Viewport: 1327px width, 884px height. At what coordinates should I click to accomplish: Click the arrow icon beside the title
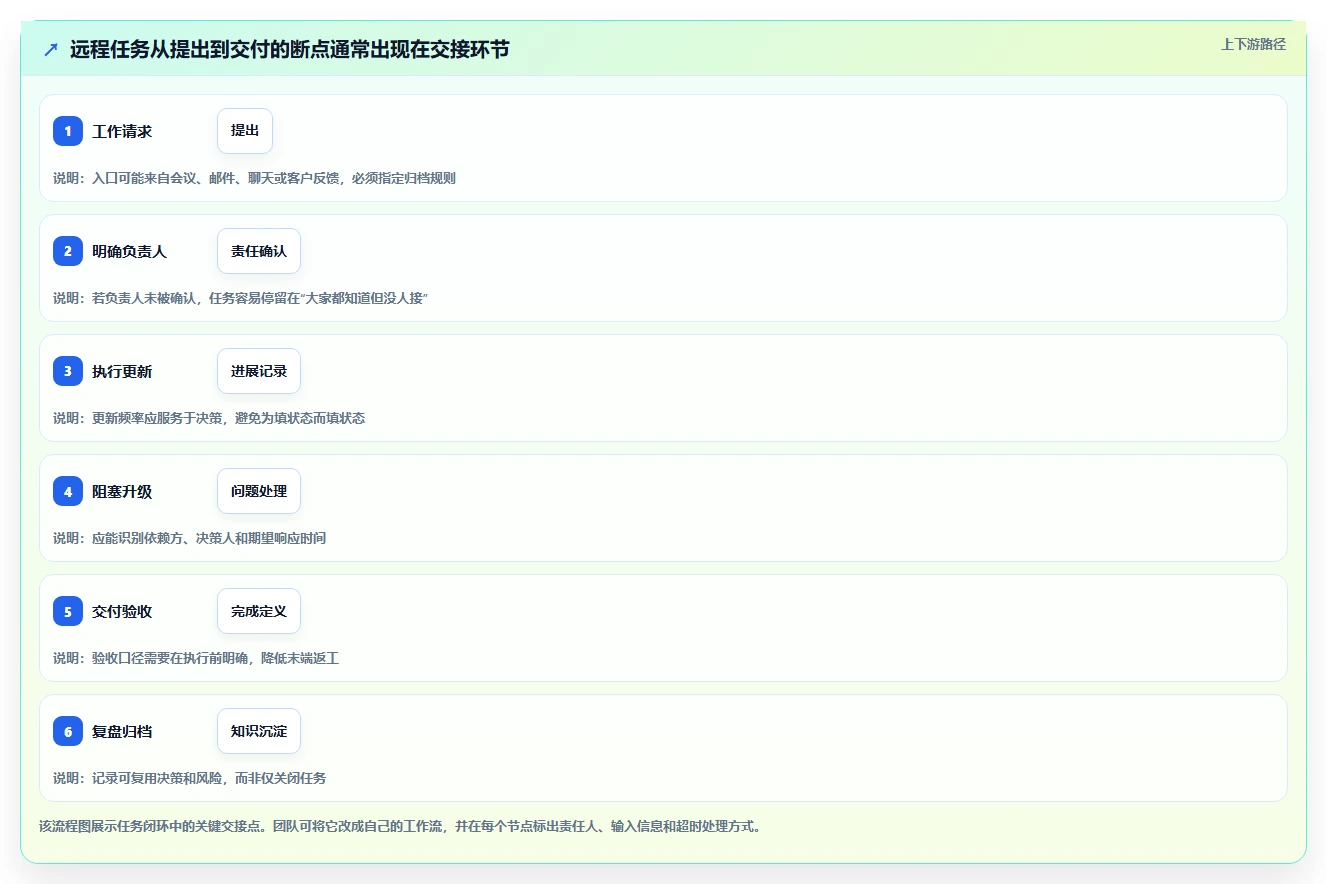point(51,49)
